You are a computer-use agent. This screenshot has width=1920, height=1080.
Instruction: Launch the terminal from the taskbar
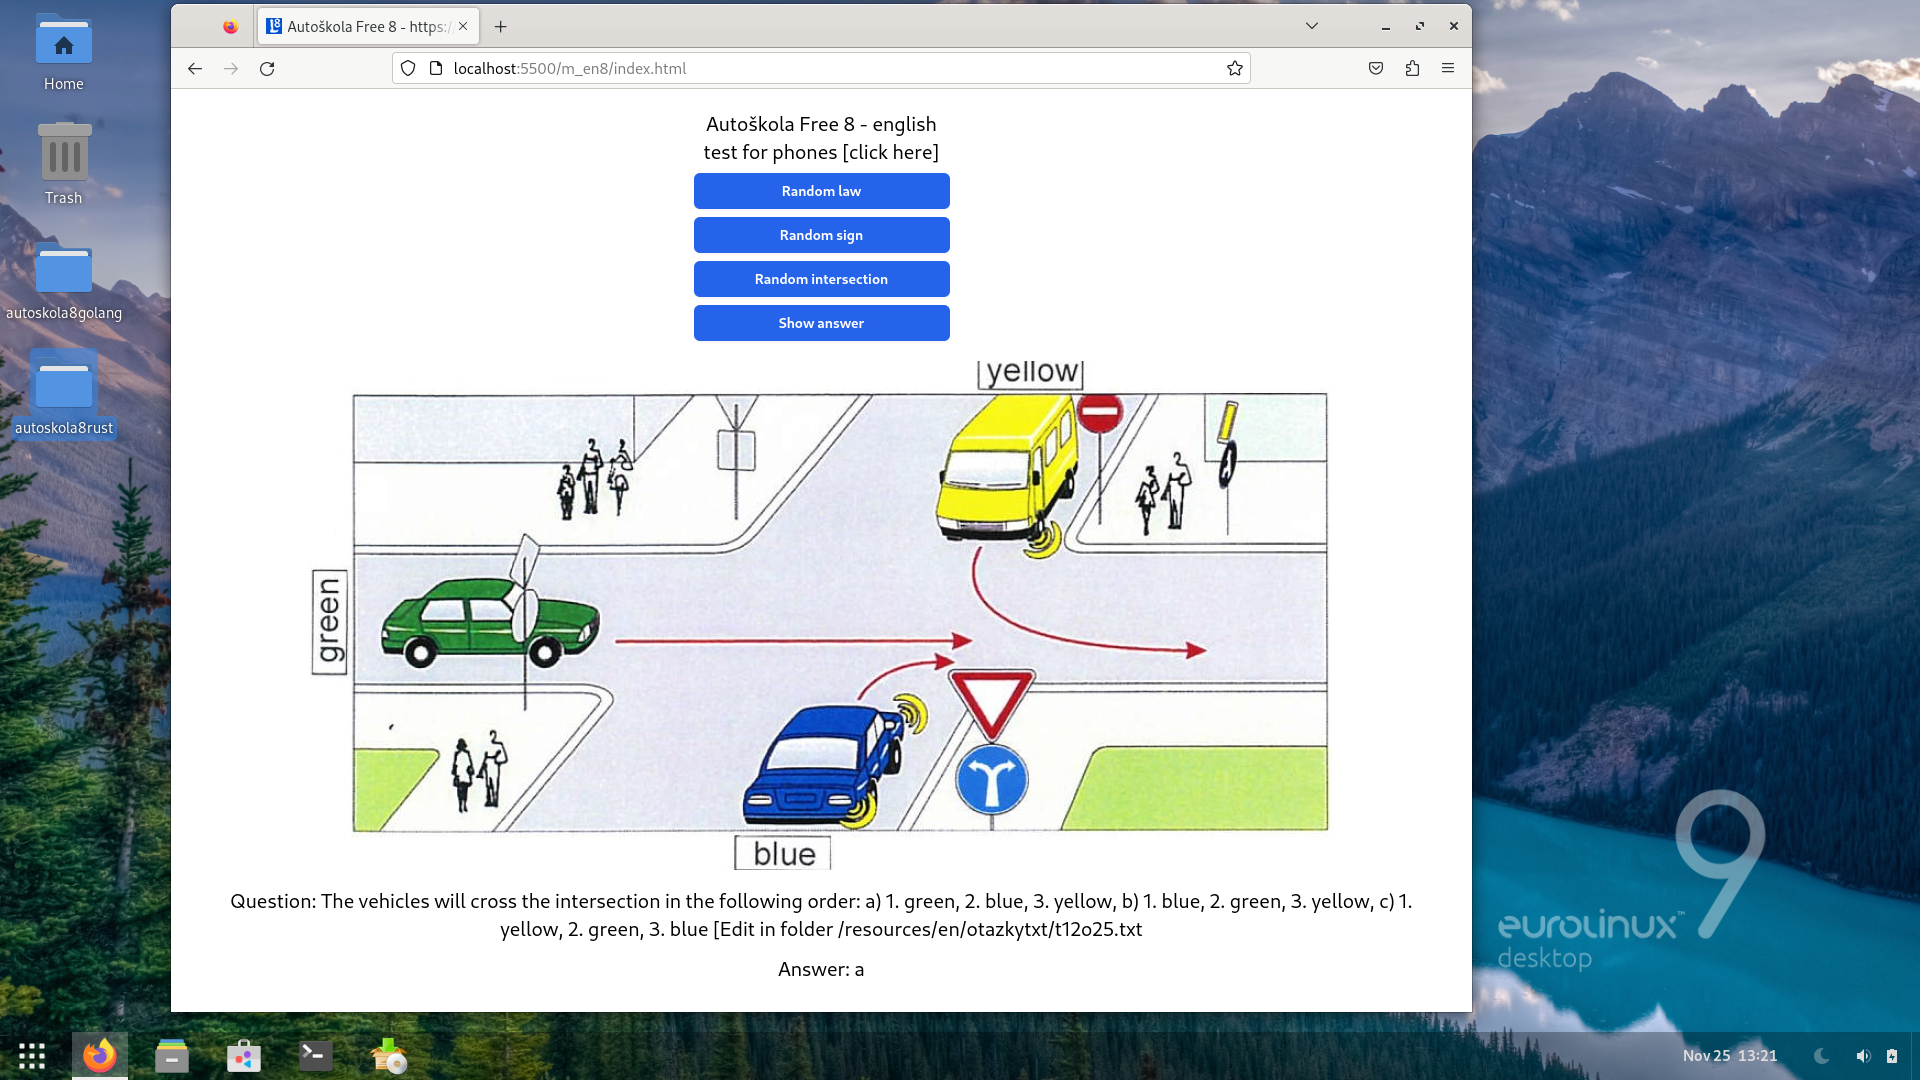coord(314,1055)
